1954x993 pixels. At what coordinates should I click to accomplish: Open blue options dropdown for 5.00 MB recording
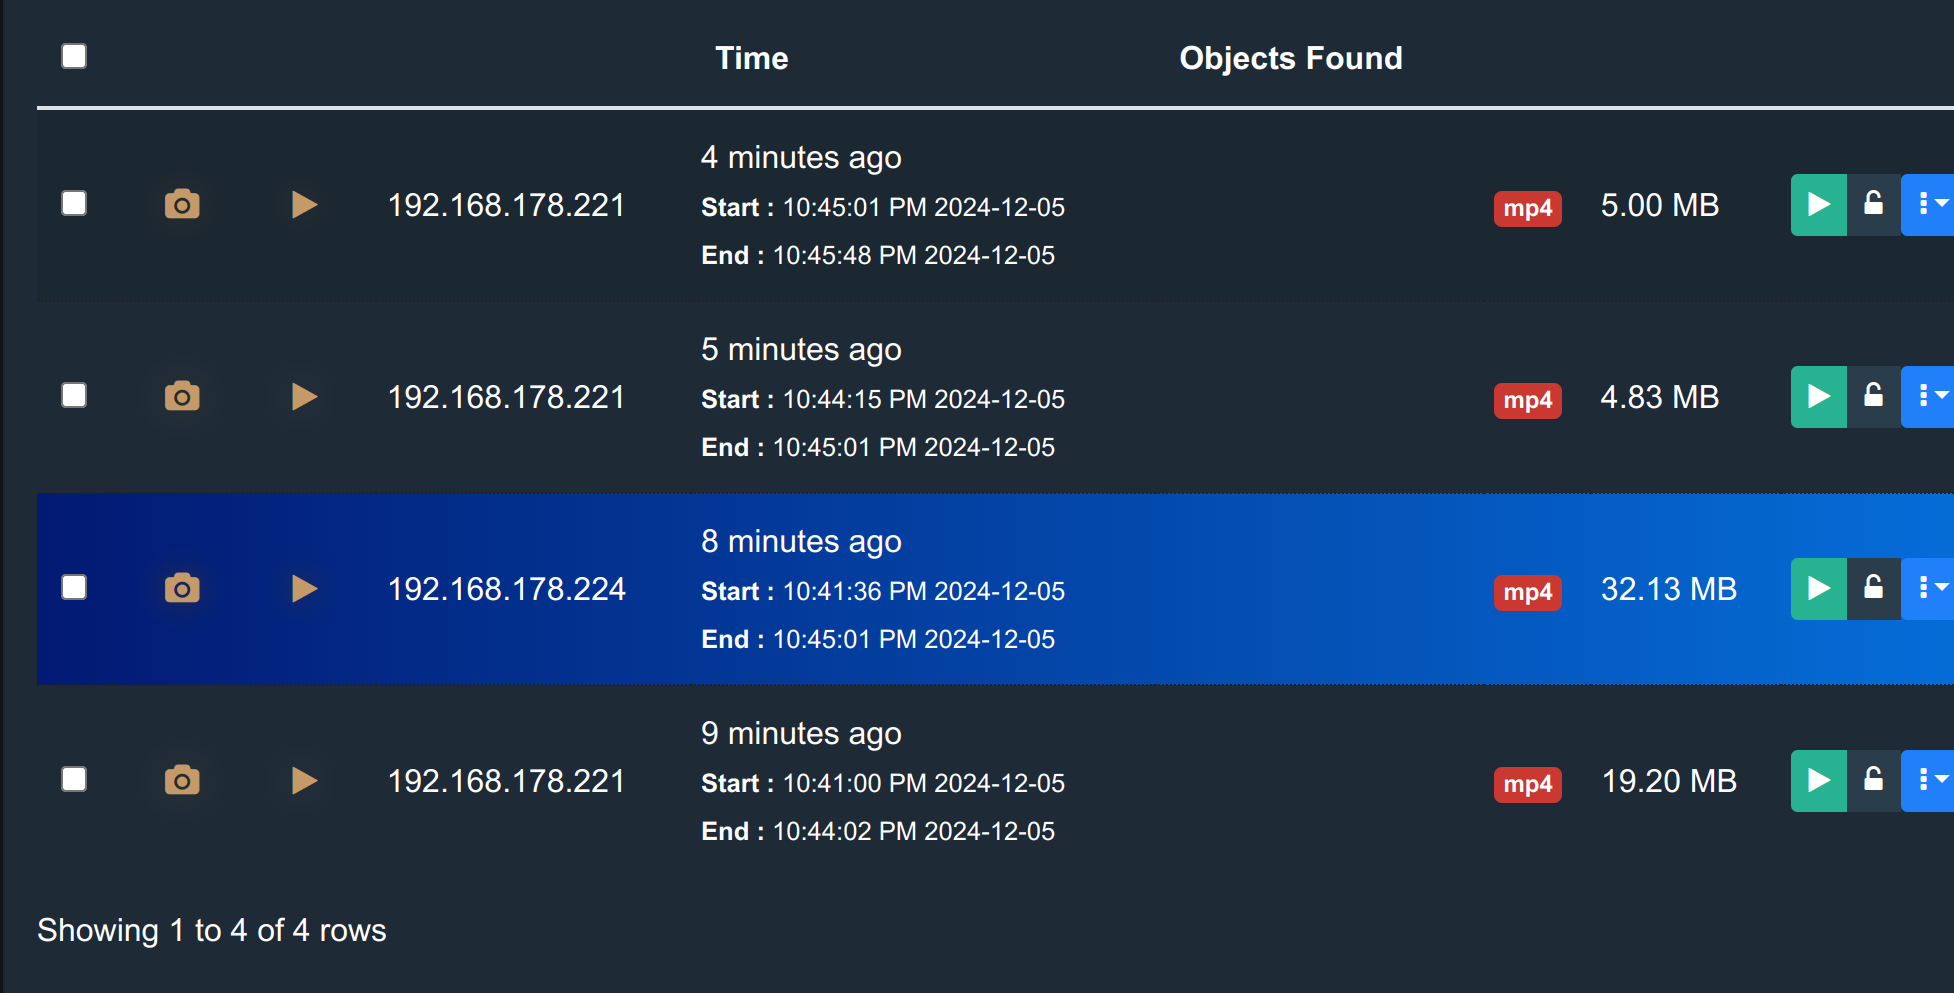point(1930,205)
